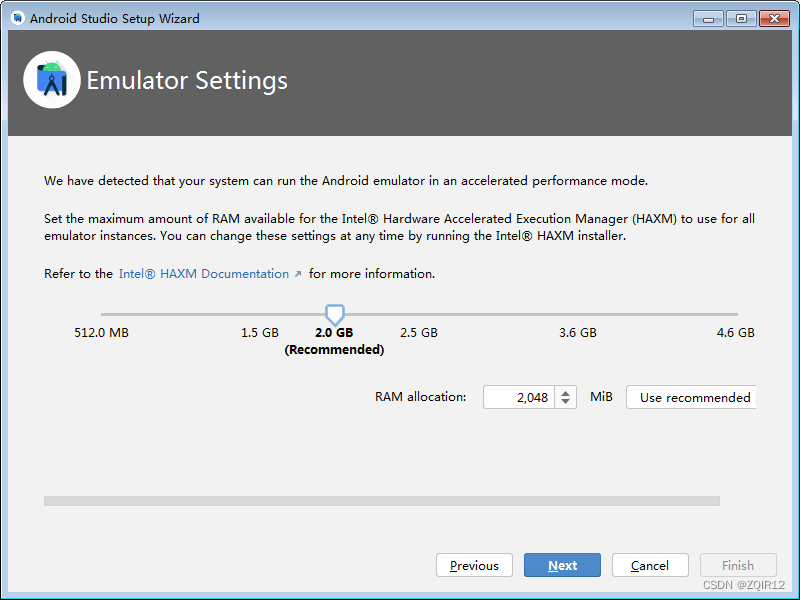
Task: Click the 2.5 GB slider label
Action: 419,333
